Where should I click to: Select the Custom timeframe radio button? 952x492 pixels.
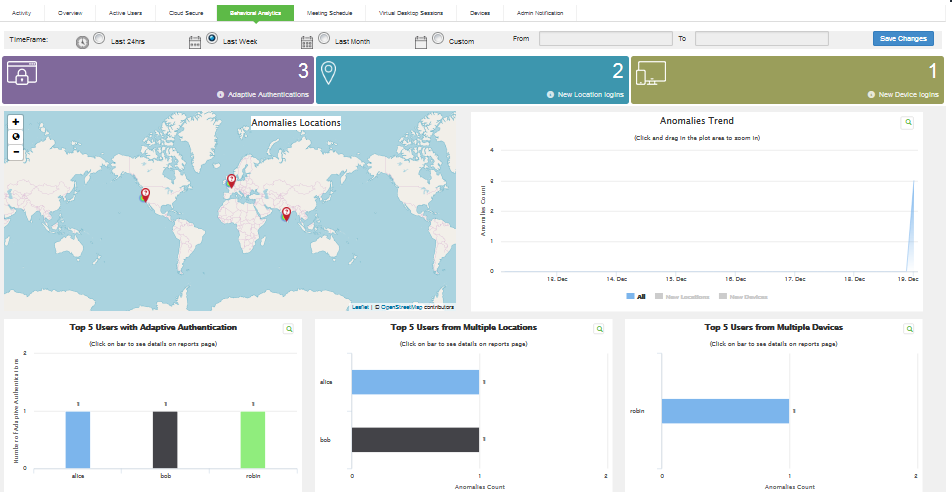point(437,39)
